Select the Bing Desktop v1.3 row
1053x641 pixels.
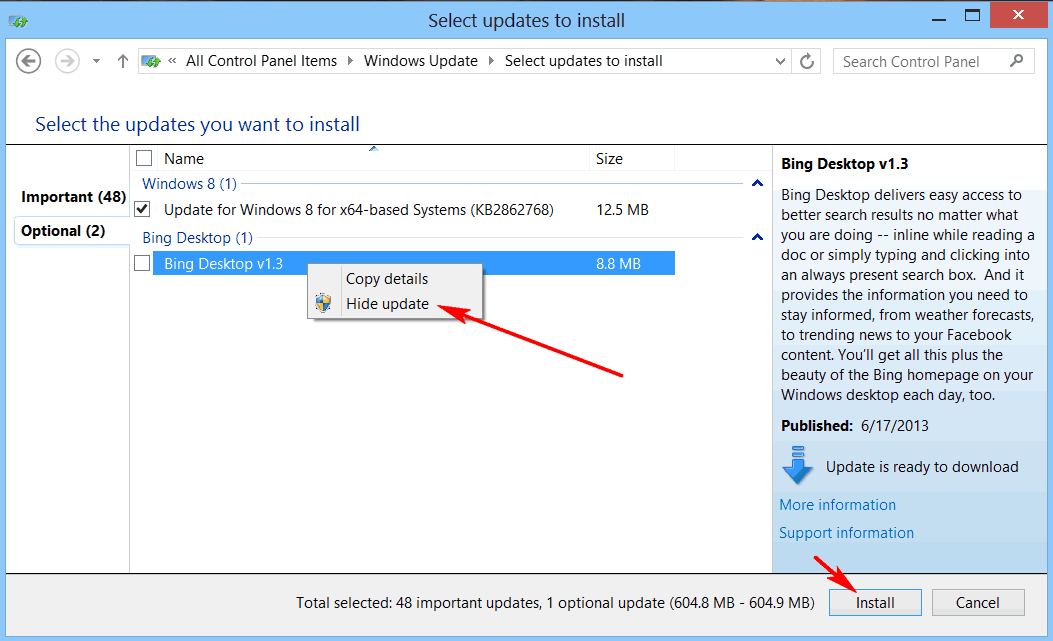(x=414, y=263)
